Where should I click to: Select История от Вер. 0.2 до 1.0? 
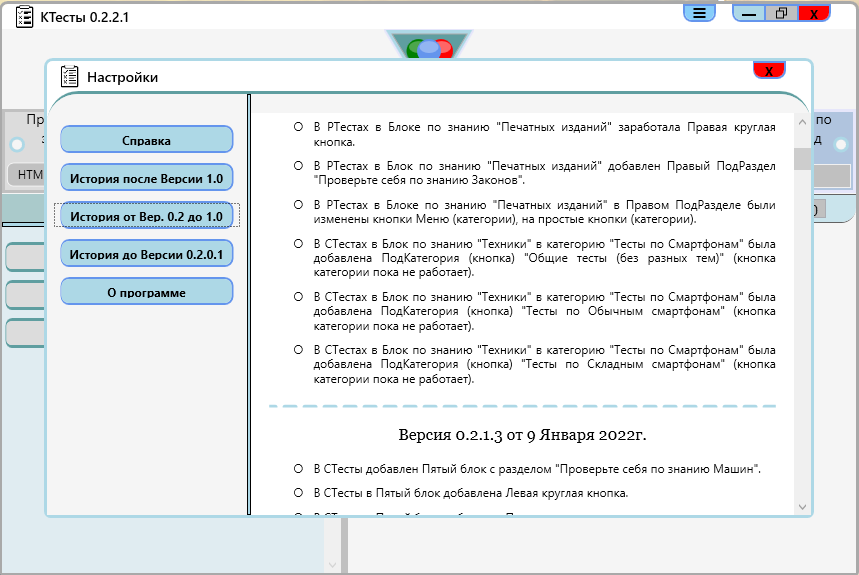click(x=146, y=216)
